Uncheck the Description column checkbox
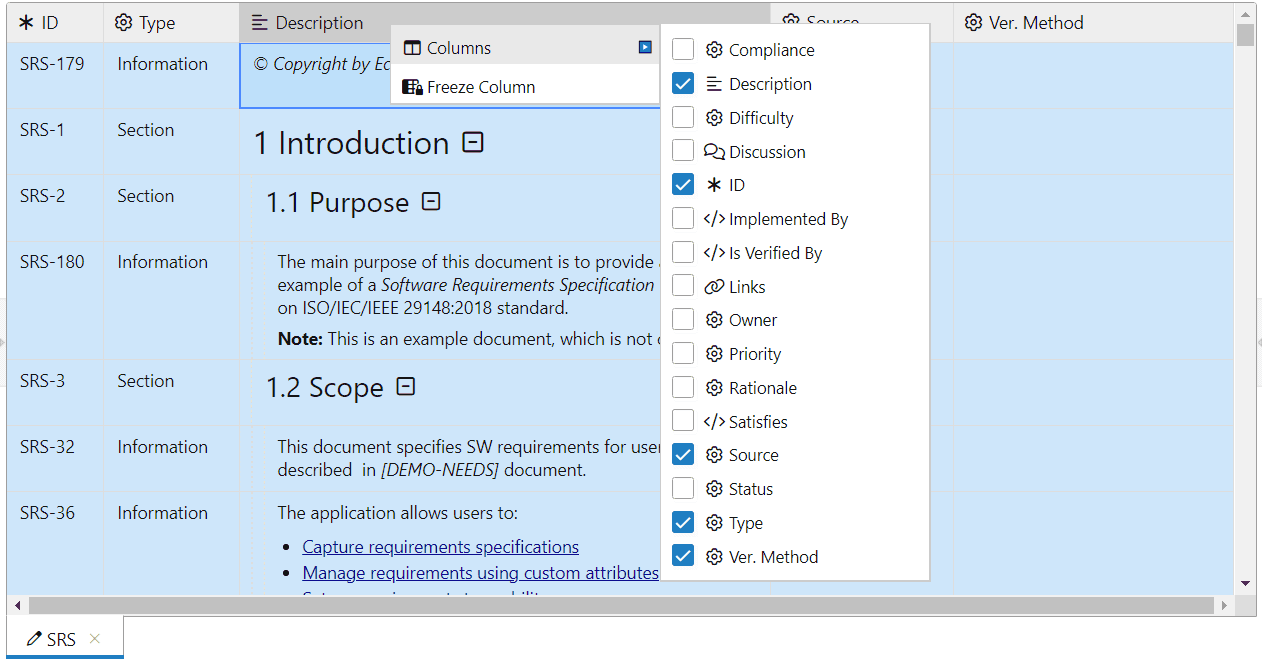 (683, 84)
